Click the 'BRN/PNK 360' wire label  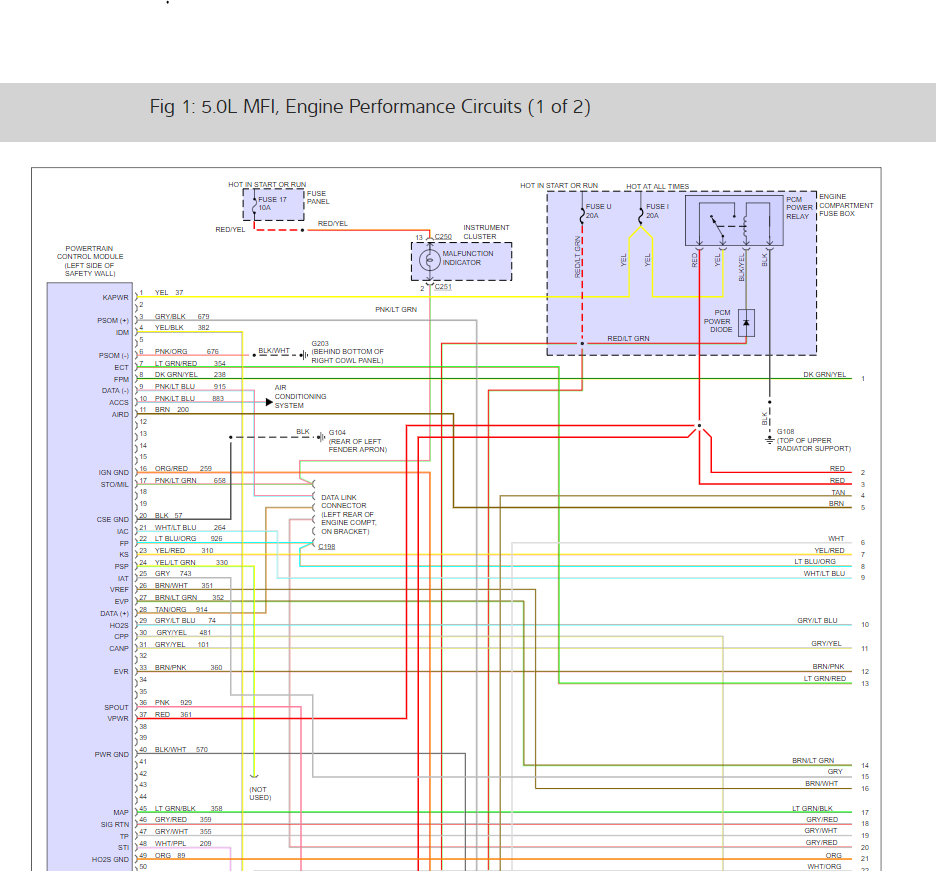pos(189,667)
